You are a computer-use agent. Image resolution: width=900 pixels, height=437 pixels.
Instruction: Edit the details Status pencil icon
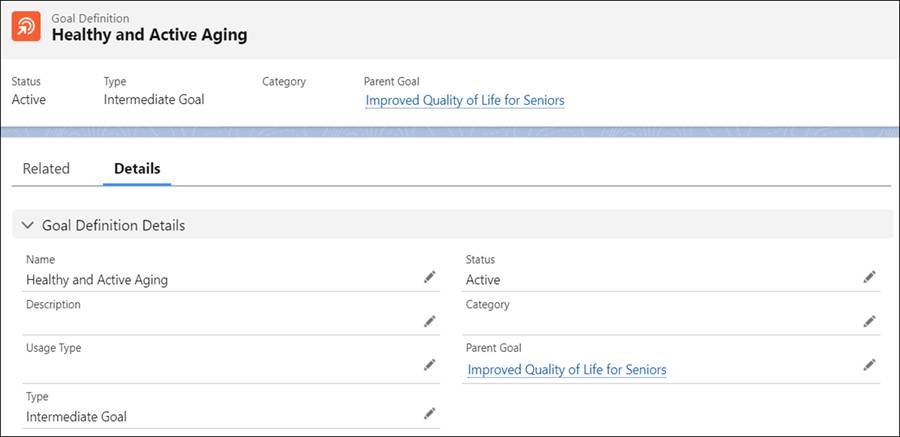pos(869,277)
